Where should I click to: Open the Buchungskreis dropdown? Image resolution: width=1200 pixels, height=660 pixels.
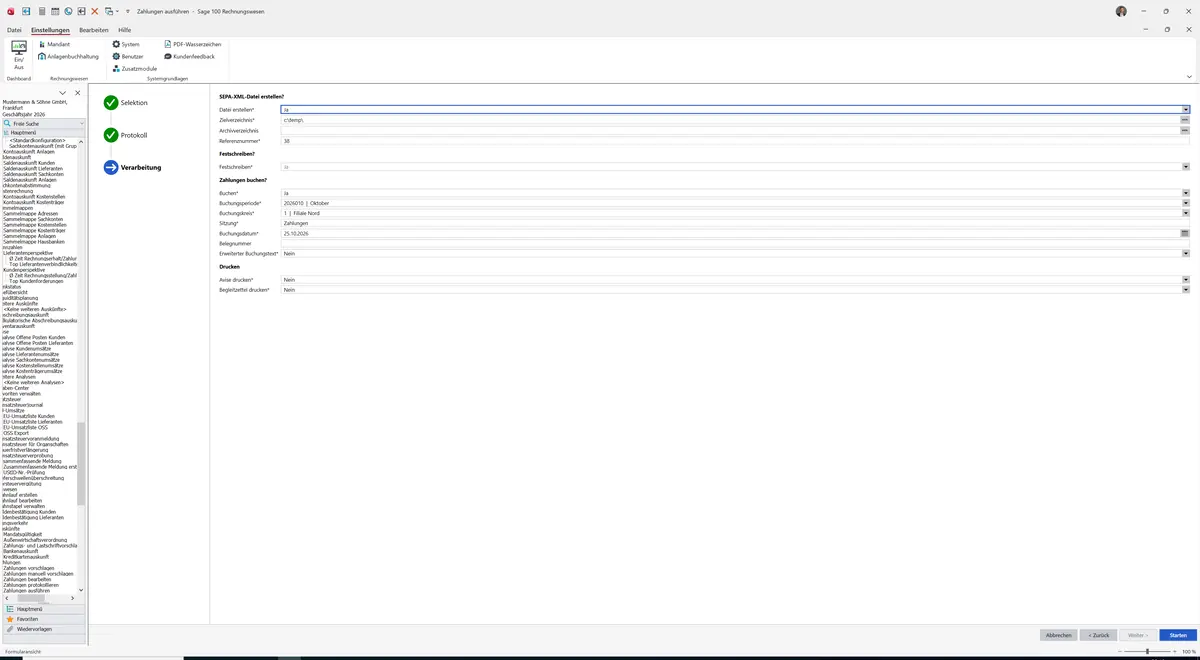point(1186,213)
